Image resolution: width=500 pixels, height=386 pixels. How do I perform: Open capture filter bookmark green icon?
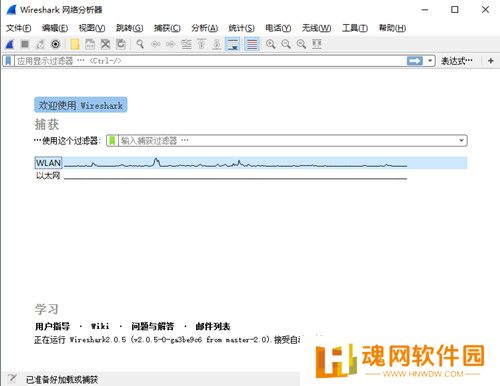[112, 141]
